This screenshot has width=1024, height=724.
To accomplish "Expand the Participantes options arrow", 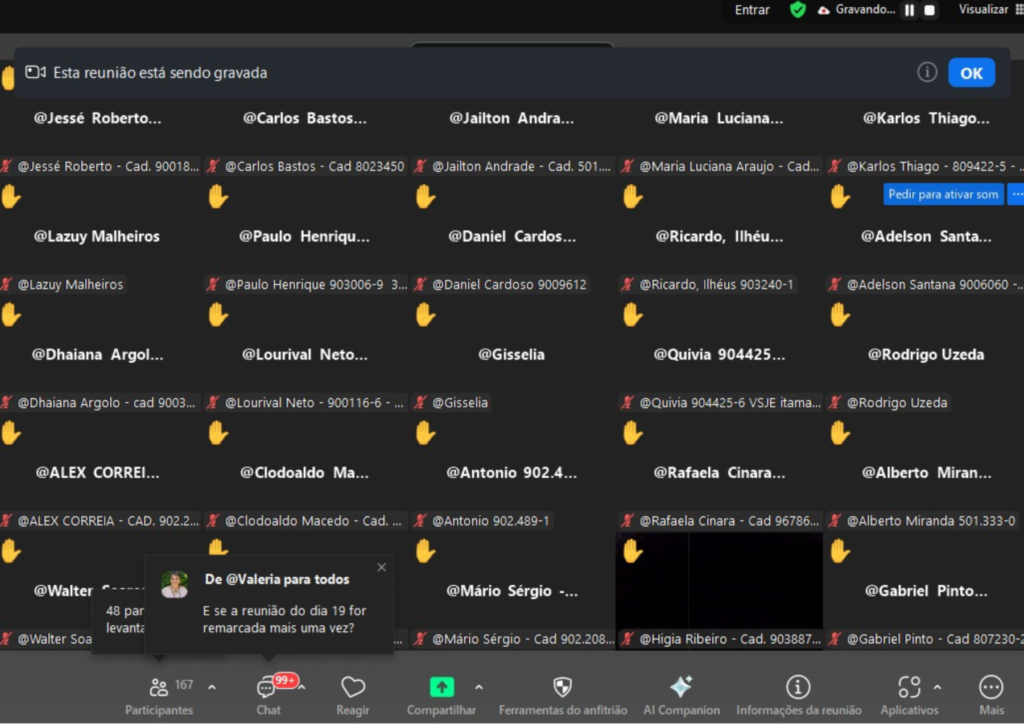I will (x=211, y=687).
